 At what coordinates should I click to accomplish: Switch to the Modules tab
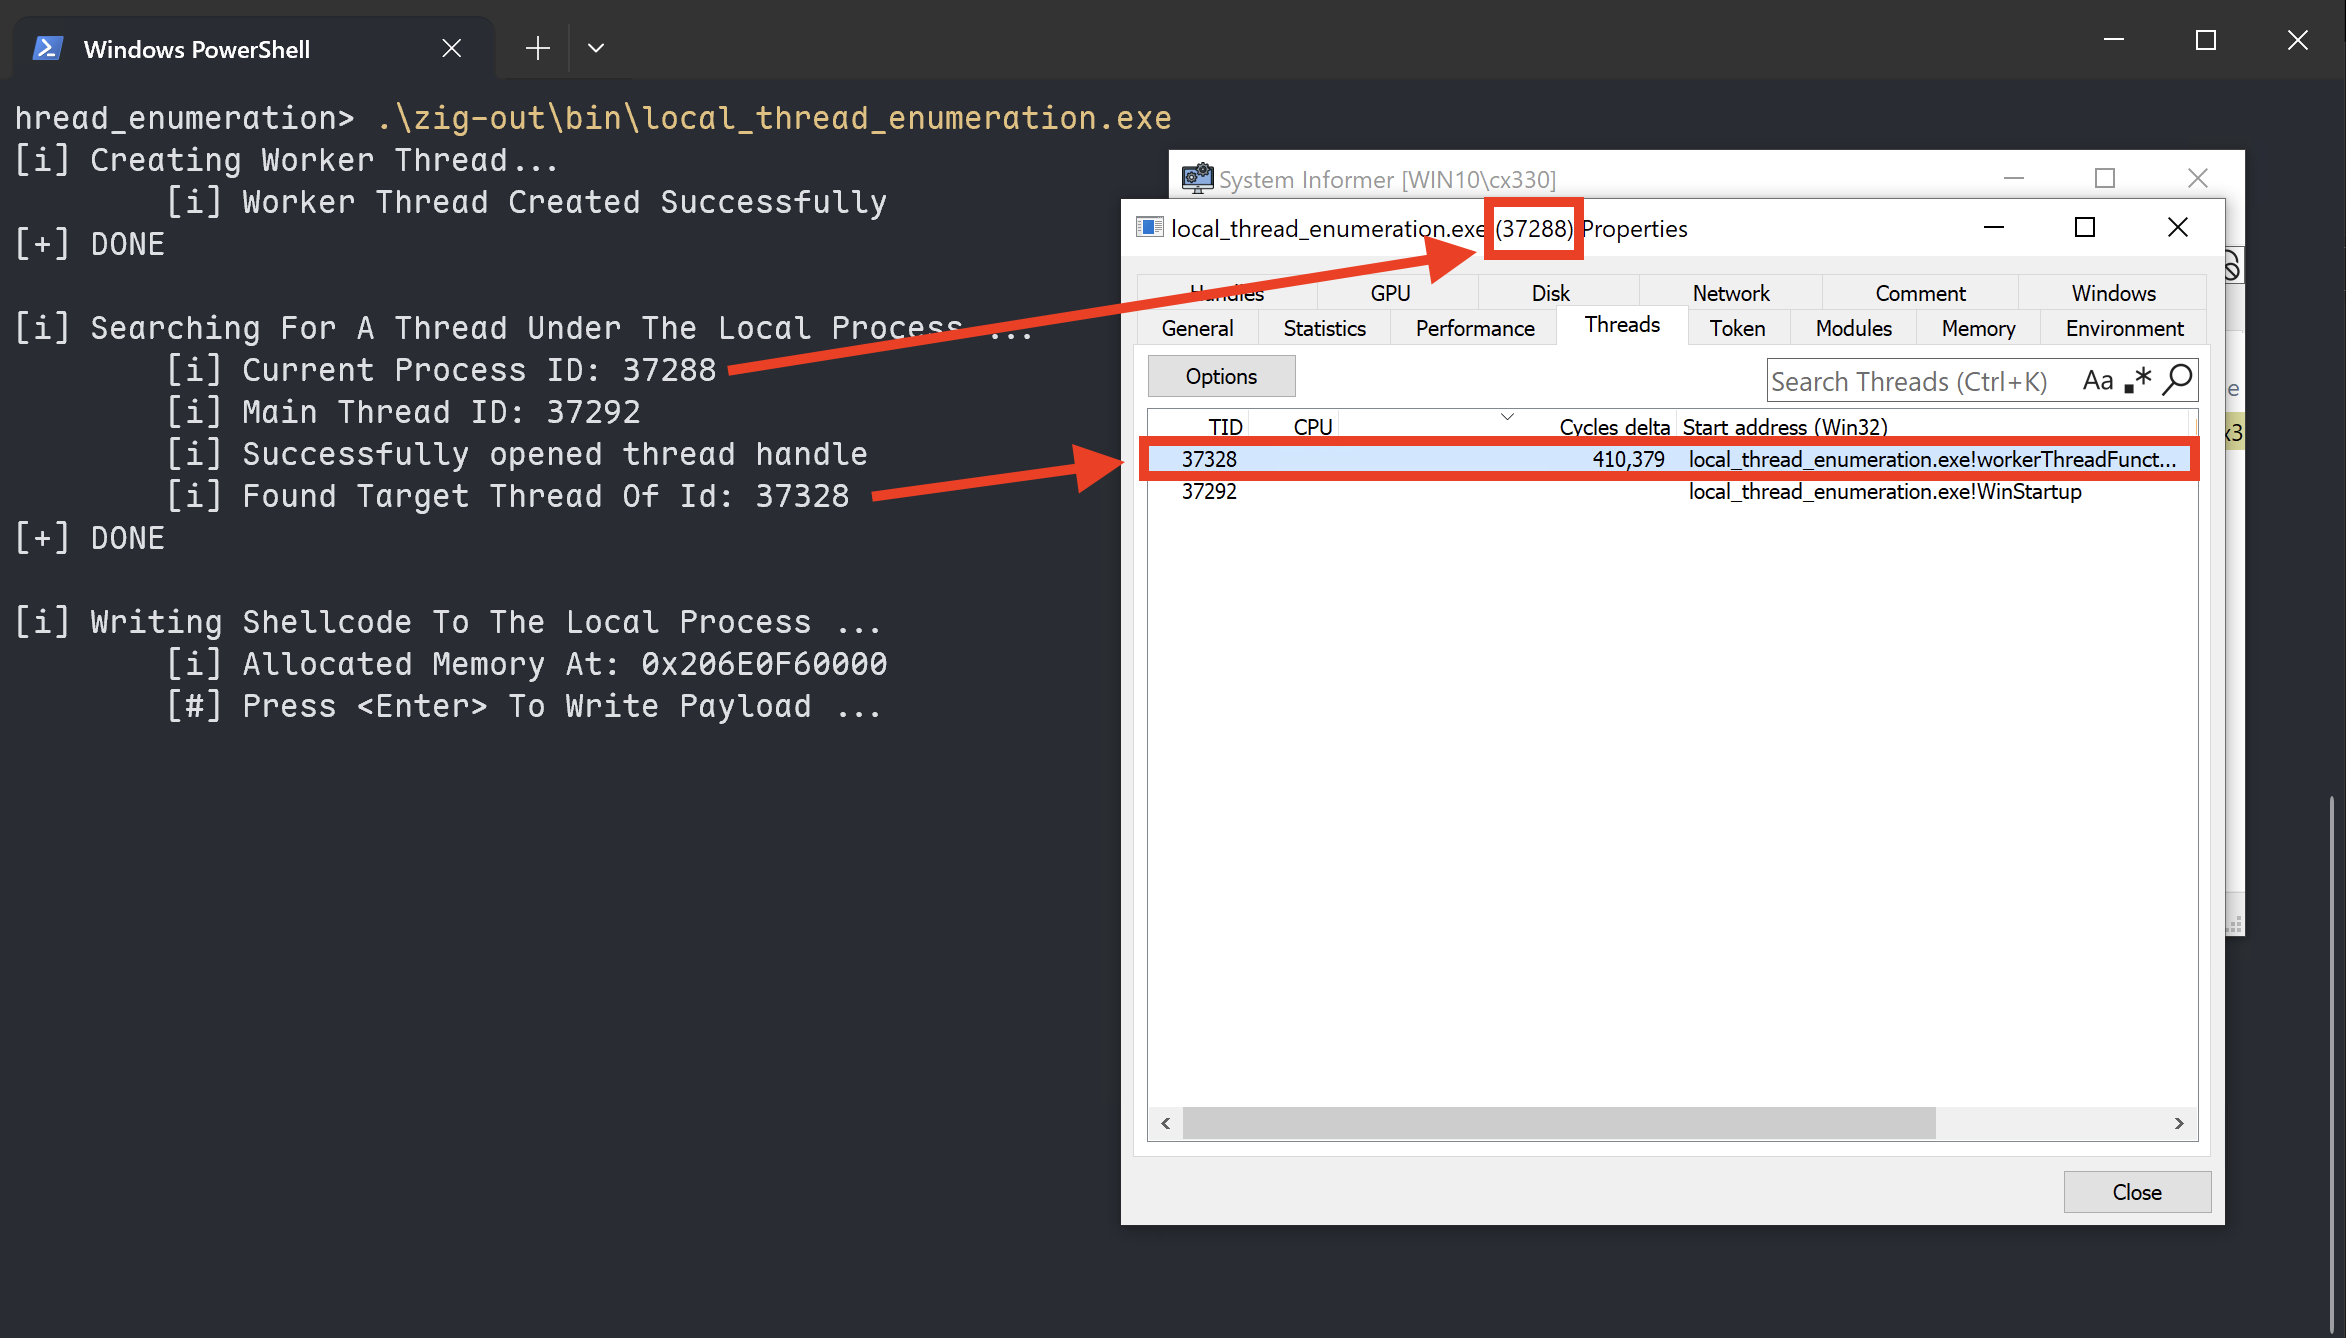(1853, 328)
